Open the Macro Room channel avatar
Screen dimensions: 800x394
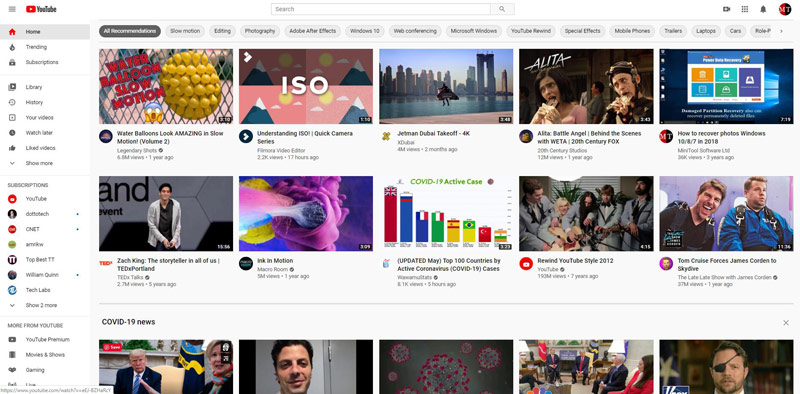[246, 263]
